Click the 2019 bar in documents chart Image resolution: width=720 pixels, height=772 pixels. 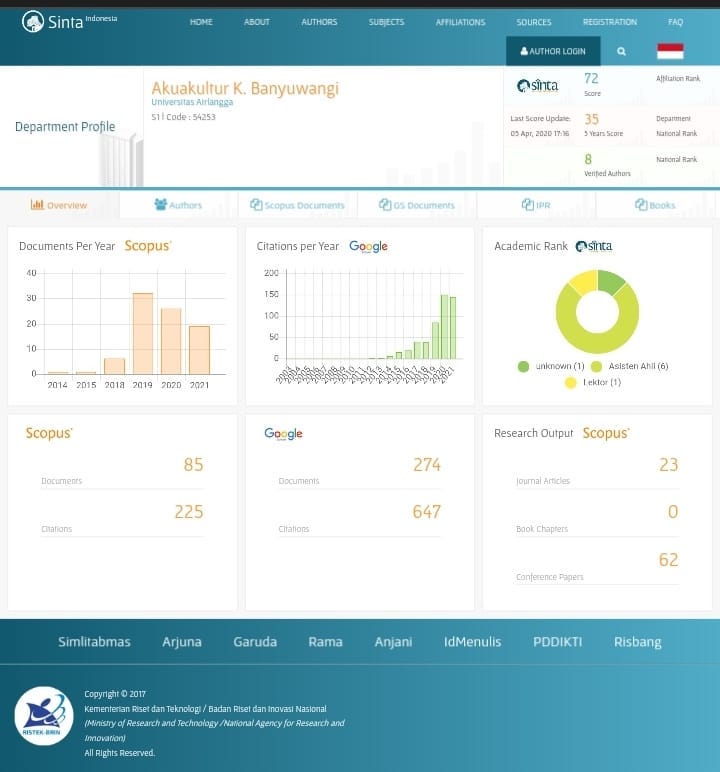[x=143, y=333]
